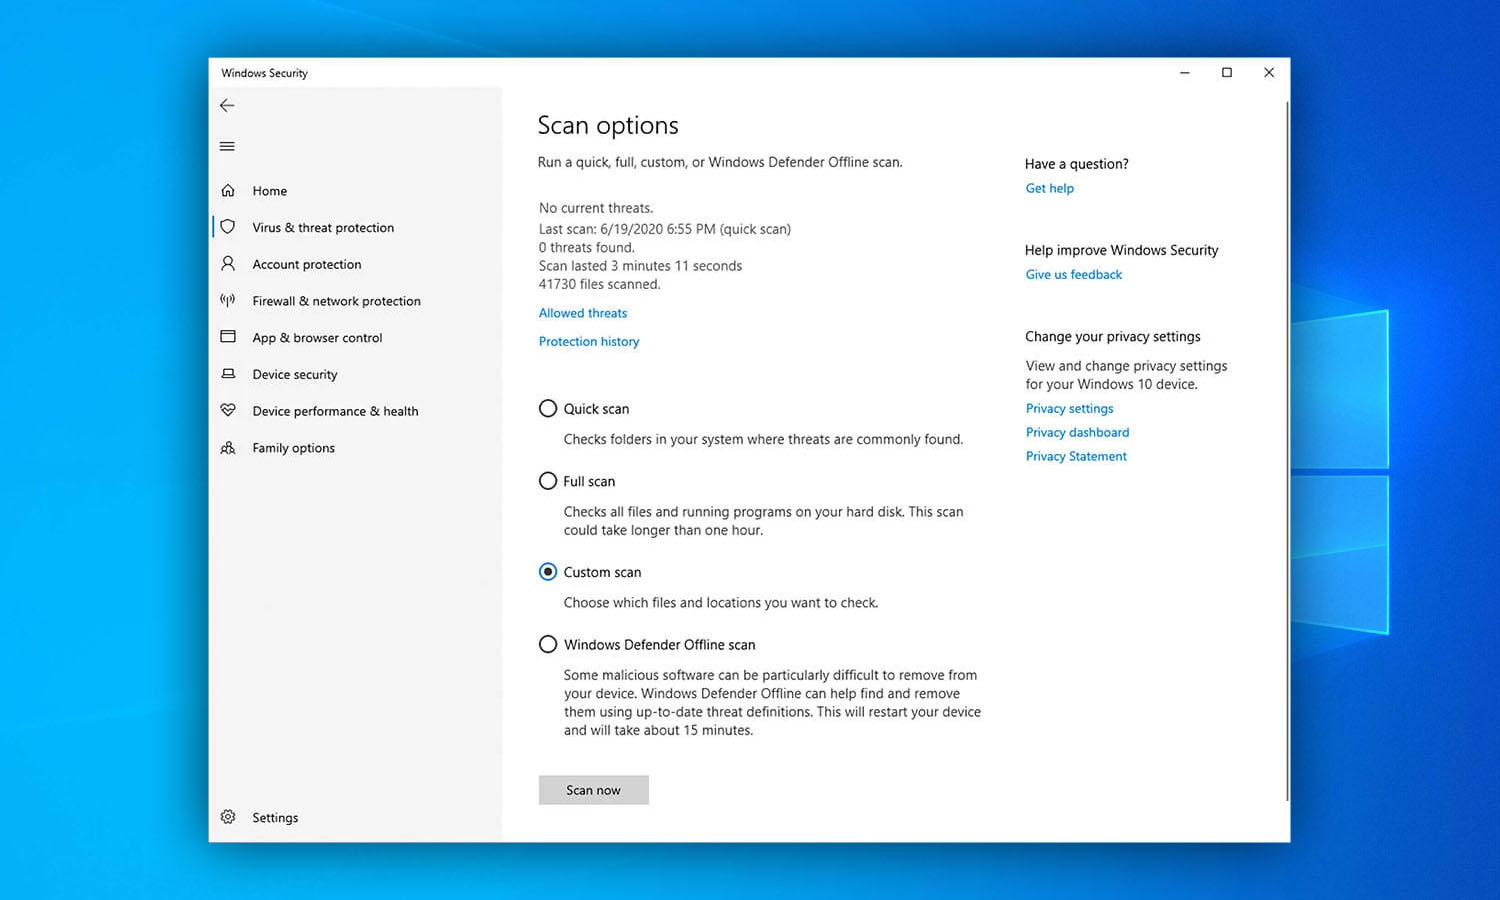Click the Scan options heading
This screenshot has width=1500, height=900.
[x=608, y=126]
